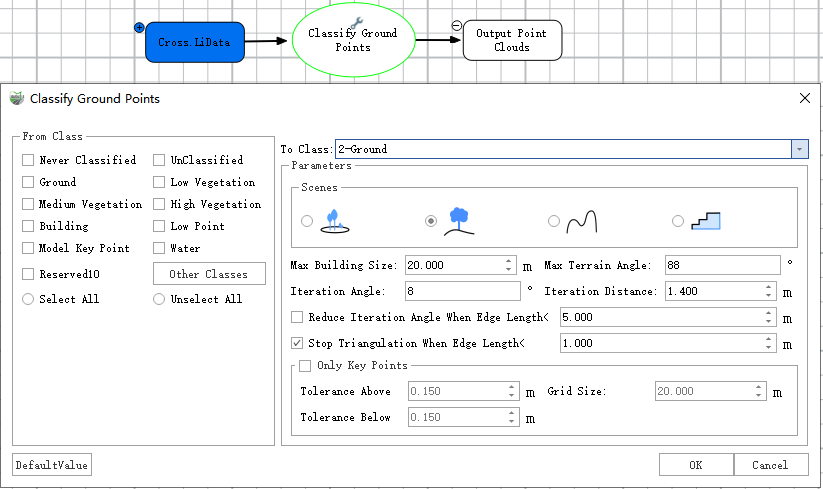Select the stair-step terrain scene icon
The width and height of the screenshot is (823, 489).
[707, 221]
